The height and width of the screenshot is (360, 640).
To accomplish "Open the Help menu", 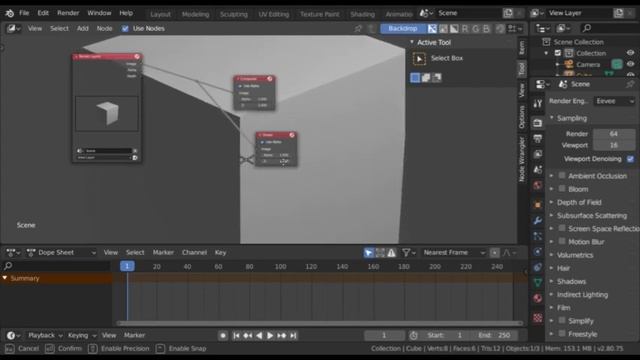I will click(126, 13).
